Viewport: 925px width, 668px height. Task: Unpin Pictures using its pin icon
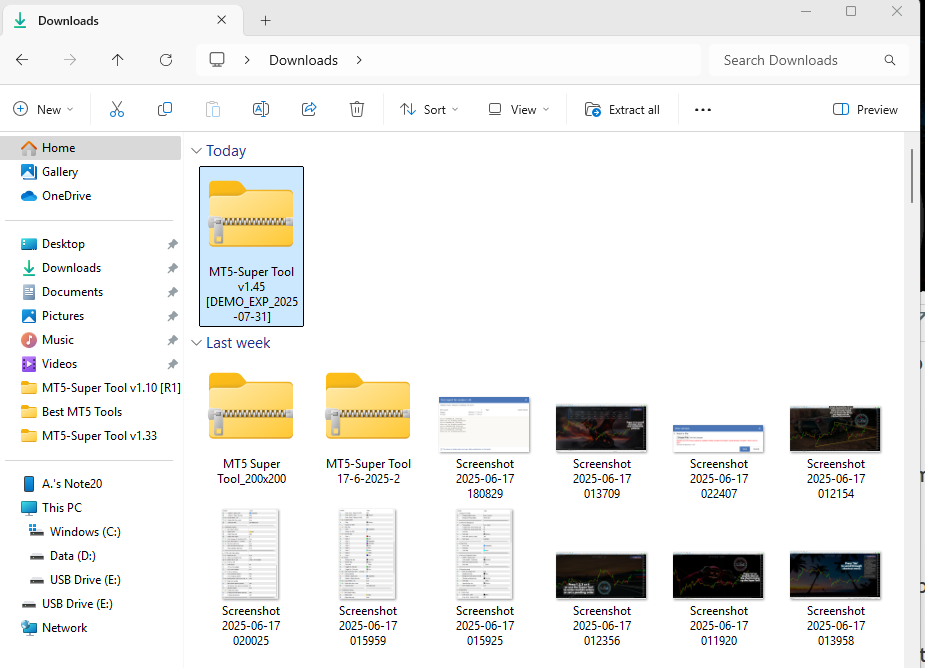172,316
